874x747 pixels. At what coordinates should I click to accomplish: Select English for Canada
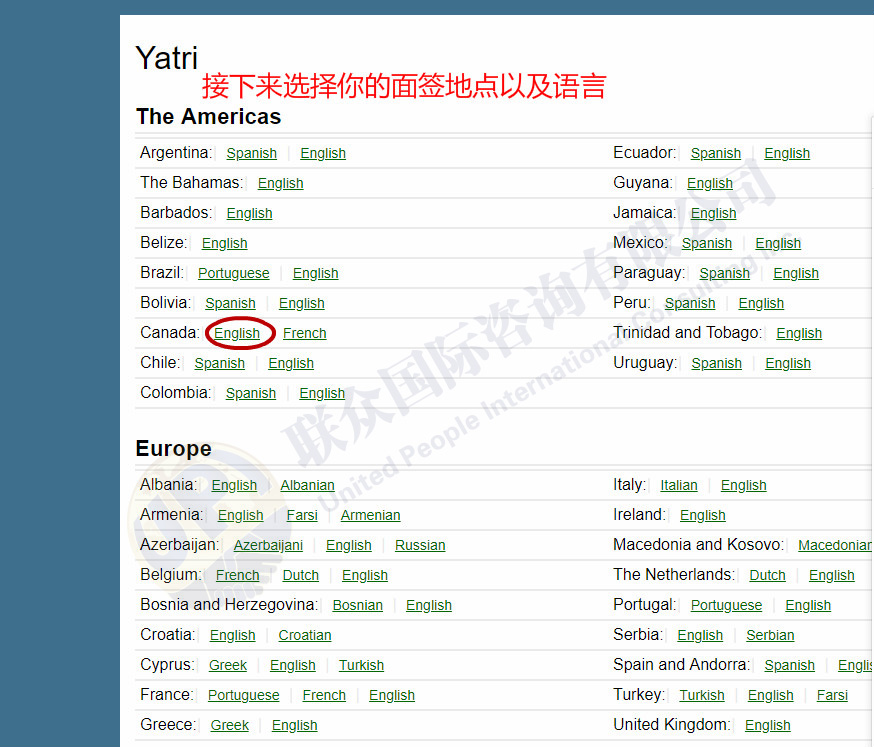[237, 333]
